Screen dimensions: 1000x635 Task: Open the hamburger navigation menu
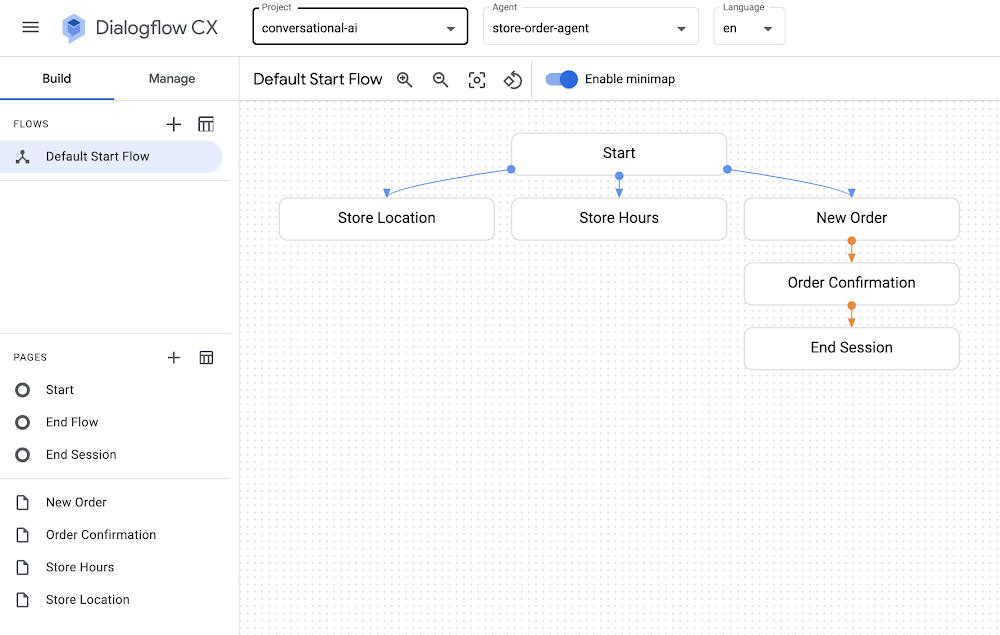[x=31, y=27]
